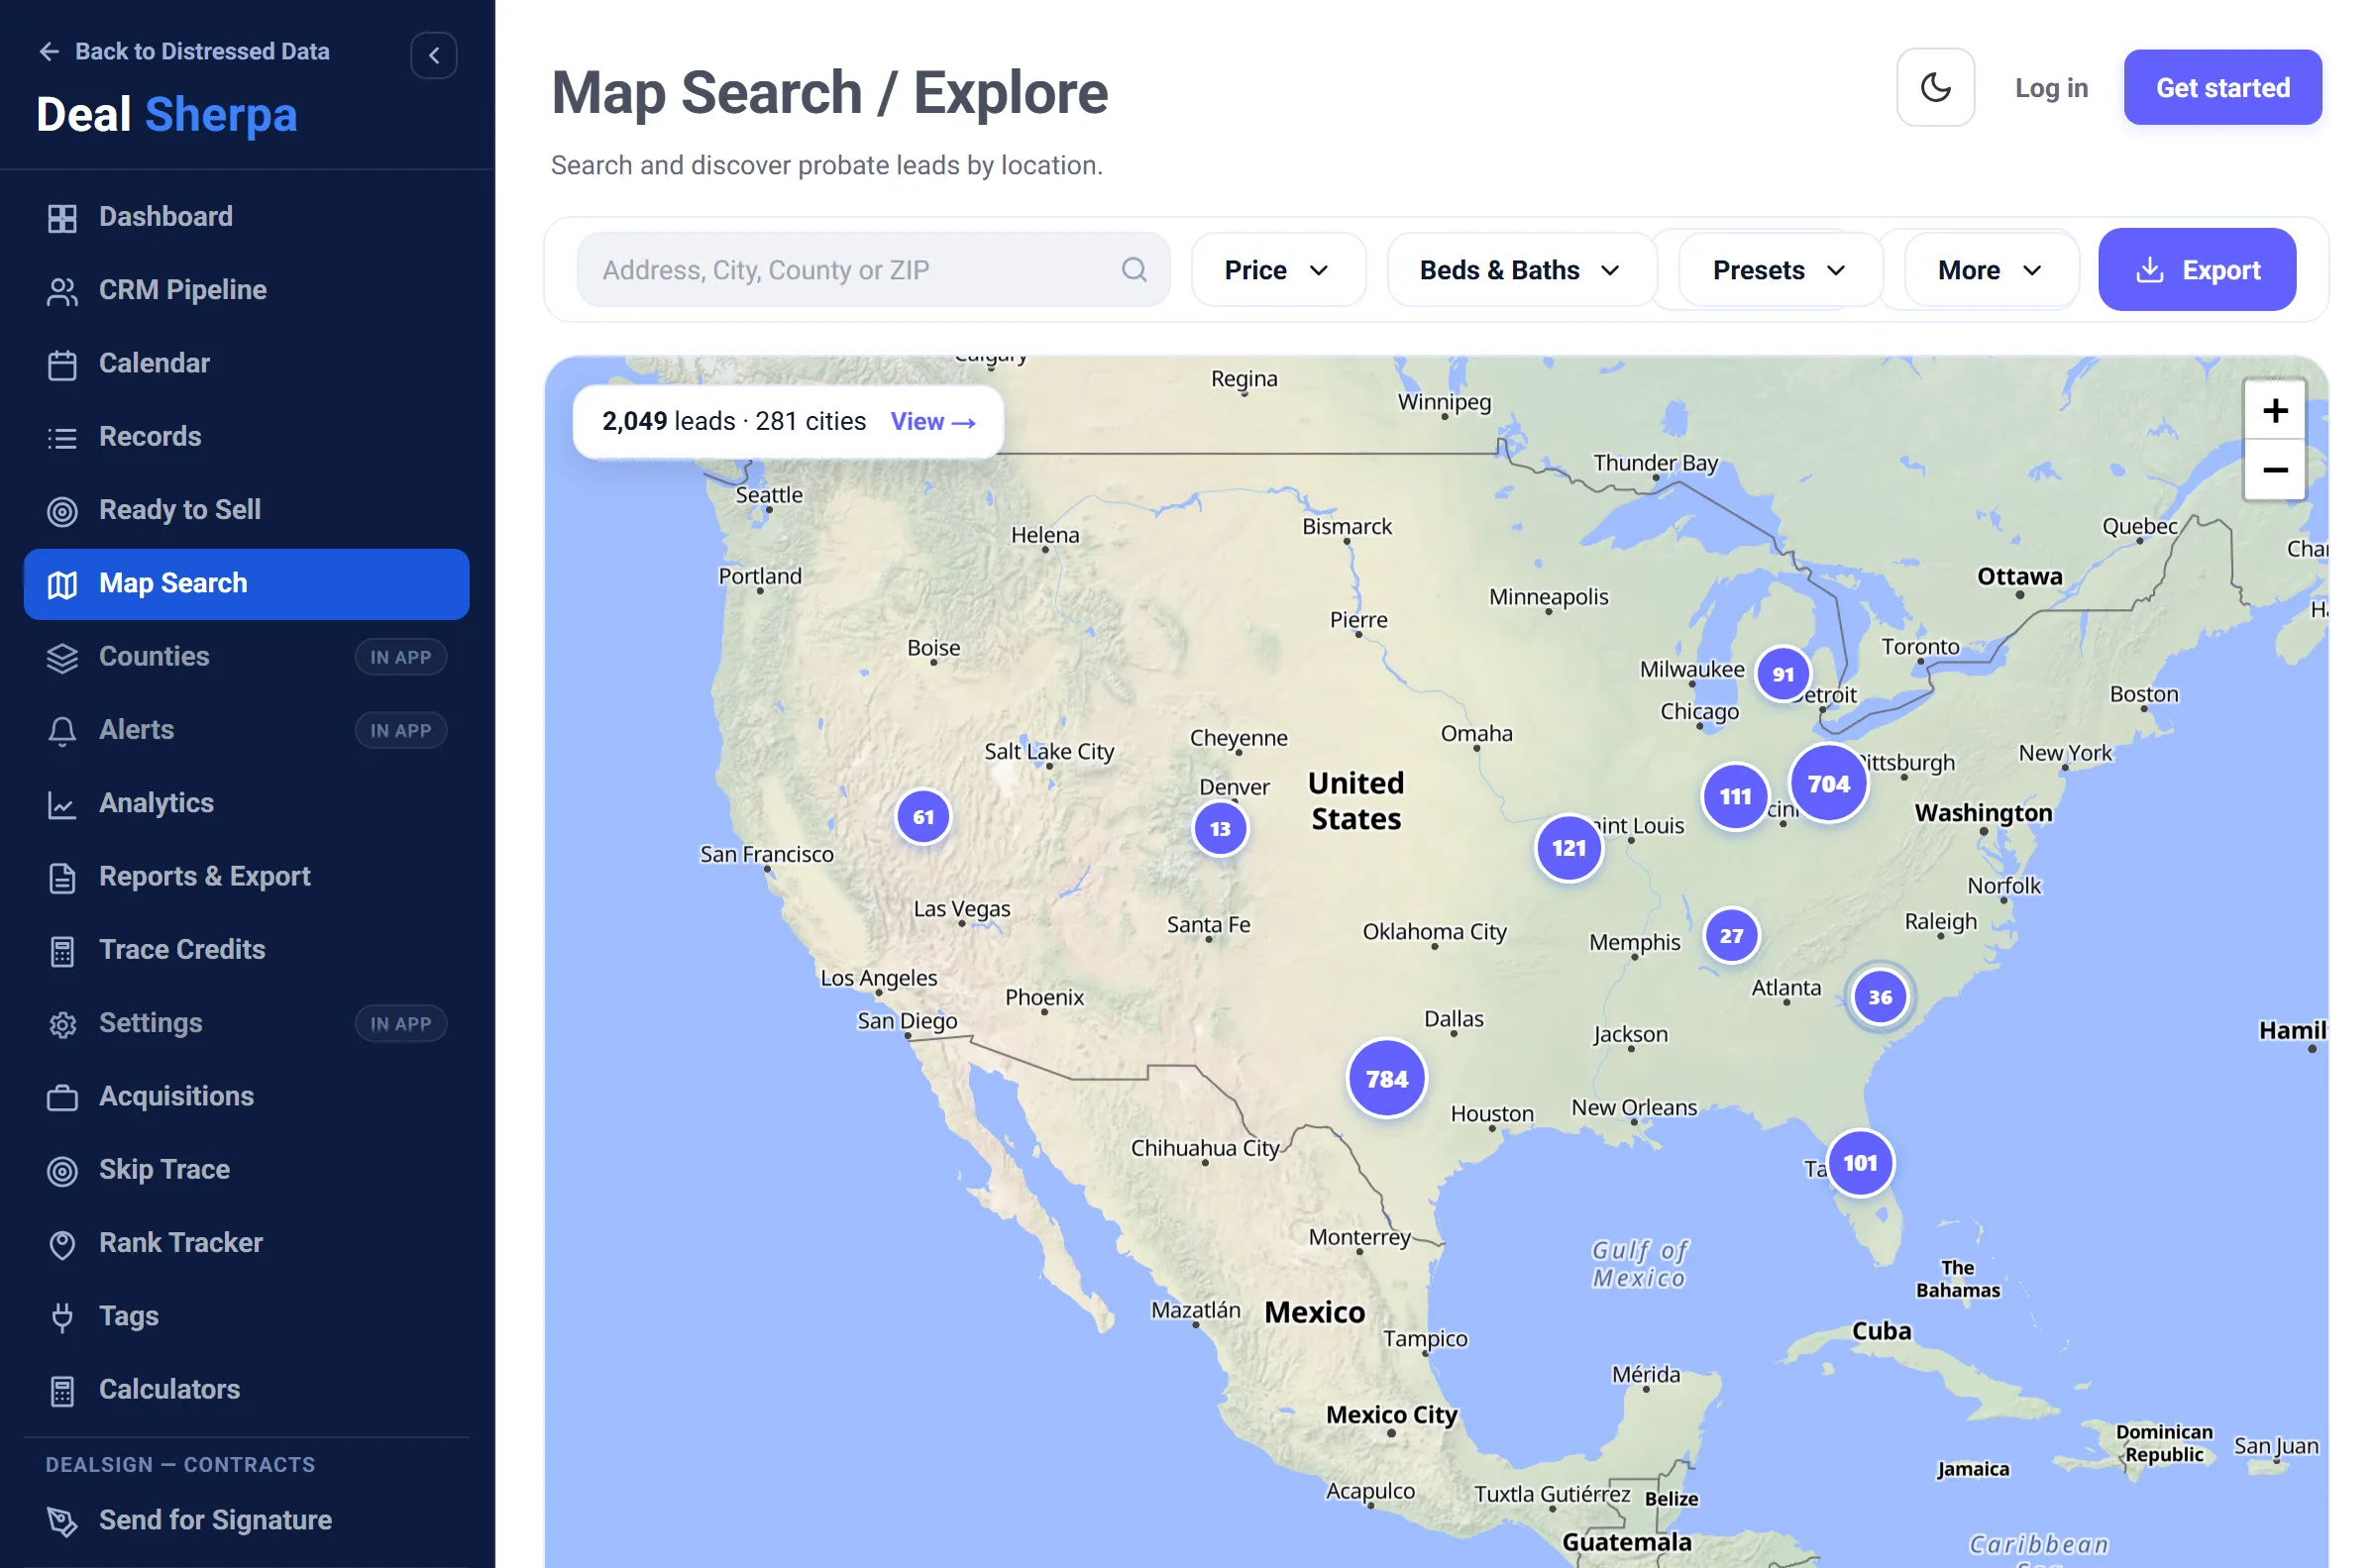
Task: Click the 91 cluster near Detroit
Action: click(x=1783, y=675)
